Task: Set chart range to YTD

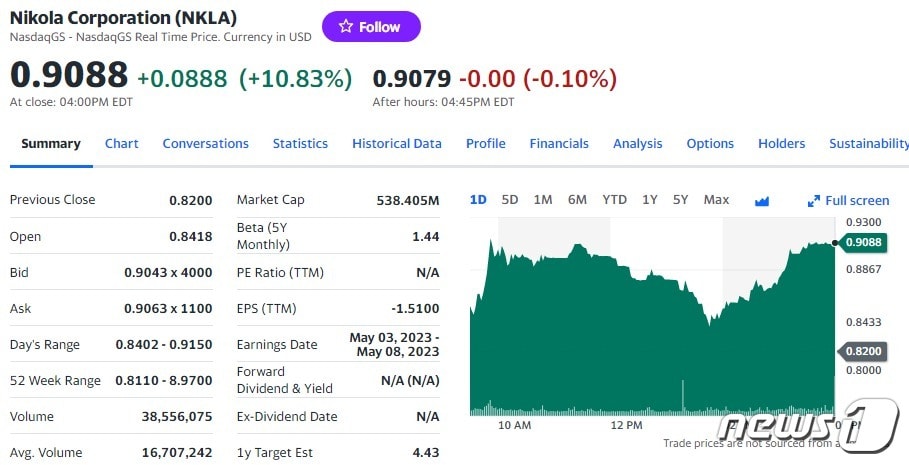Action: tap(614, 200)
